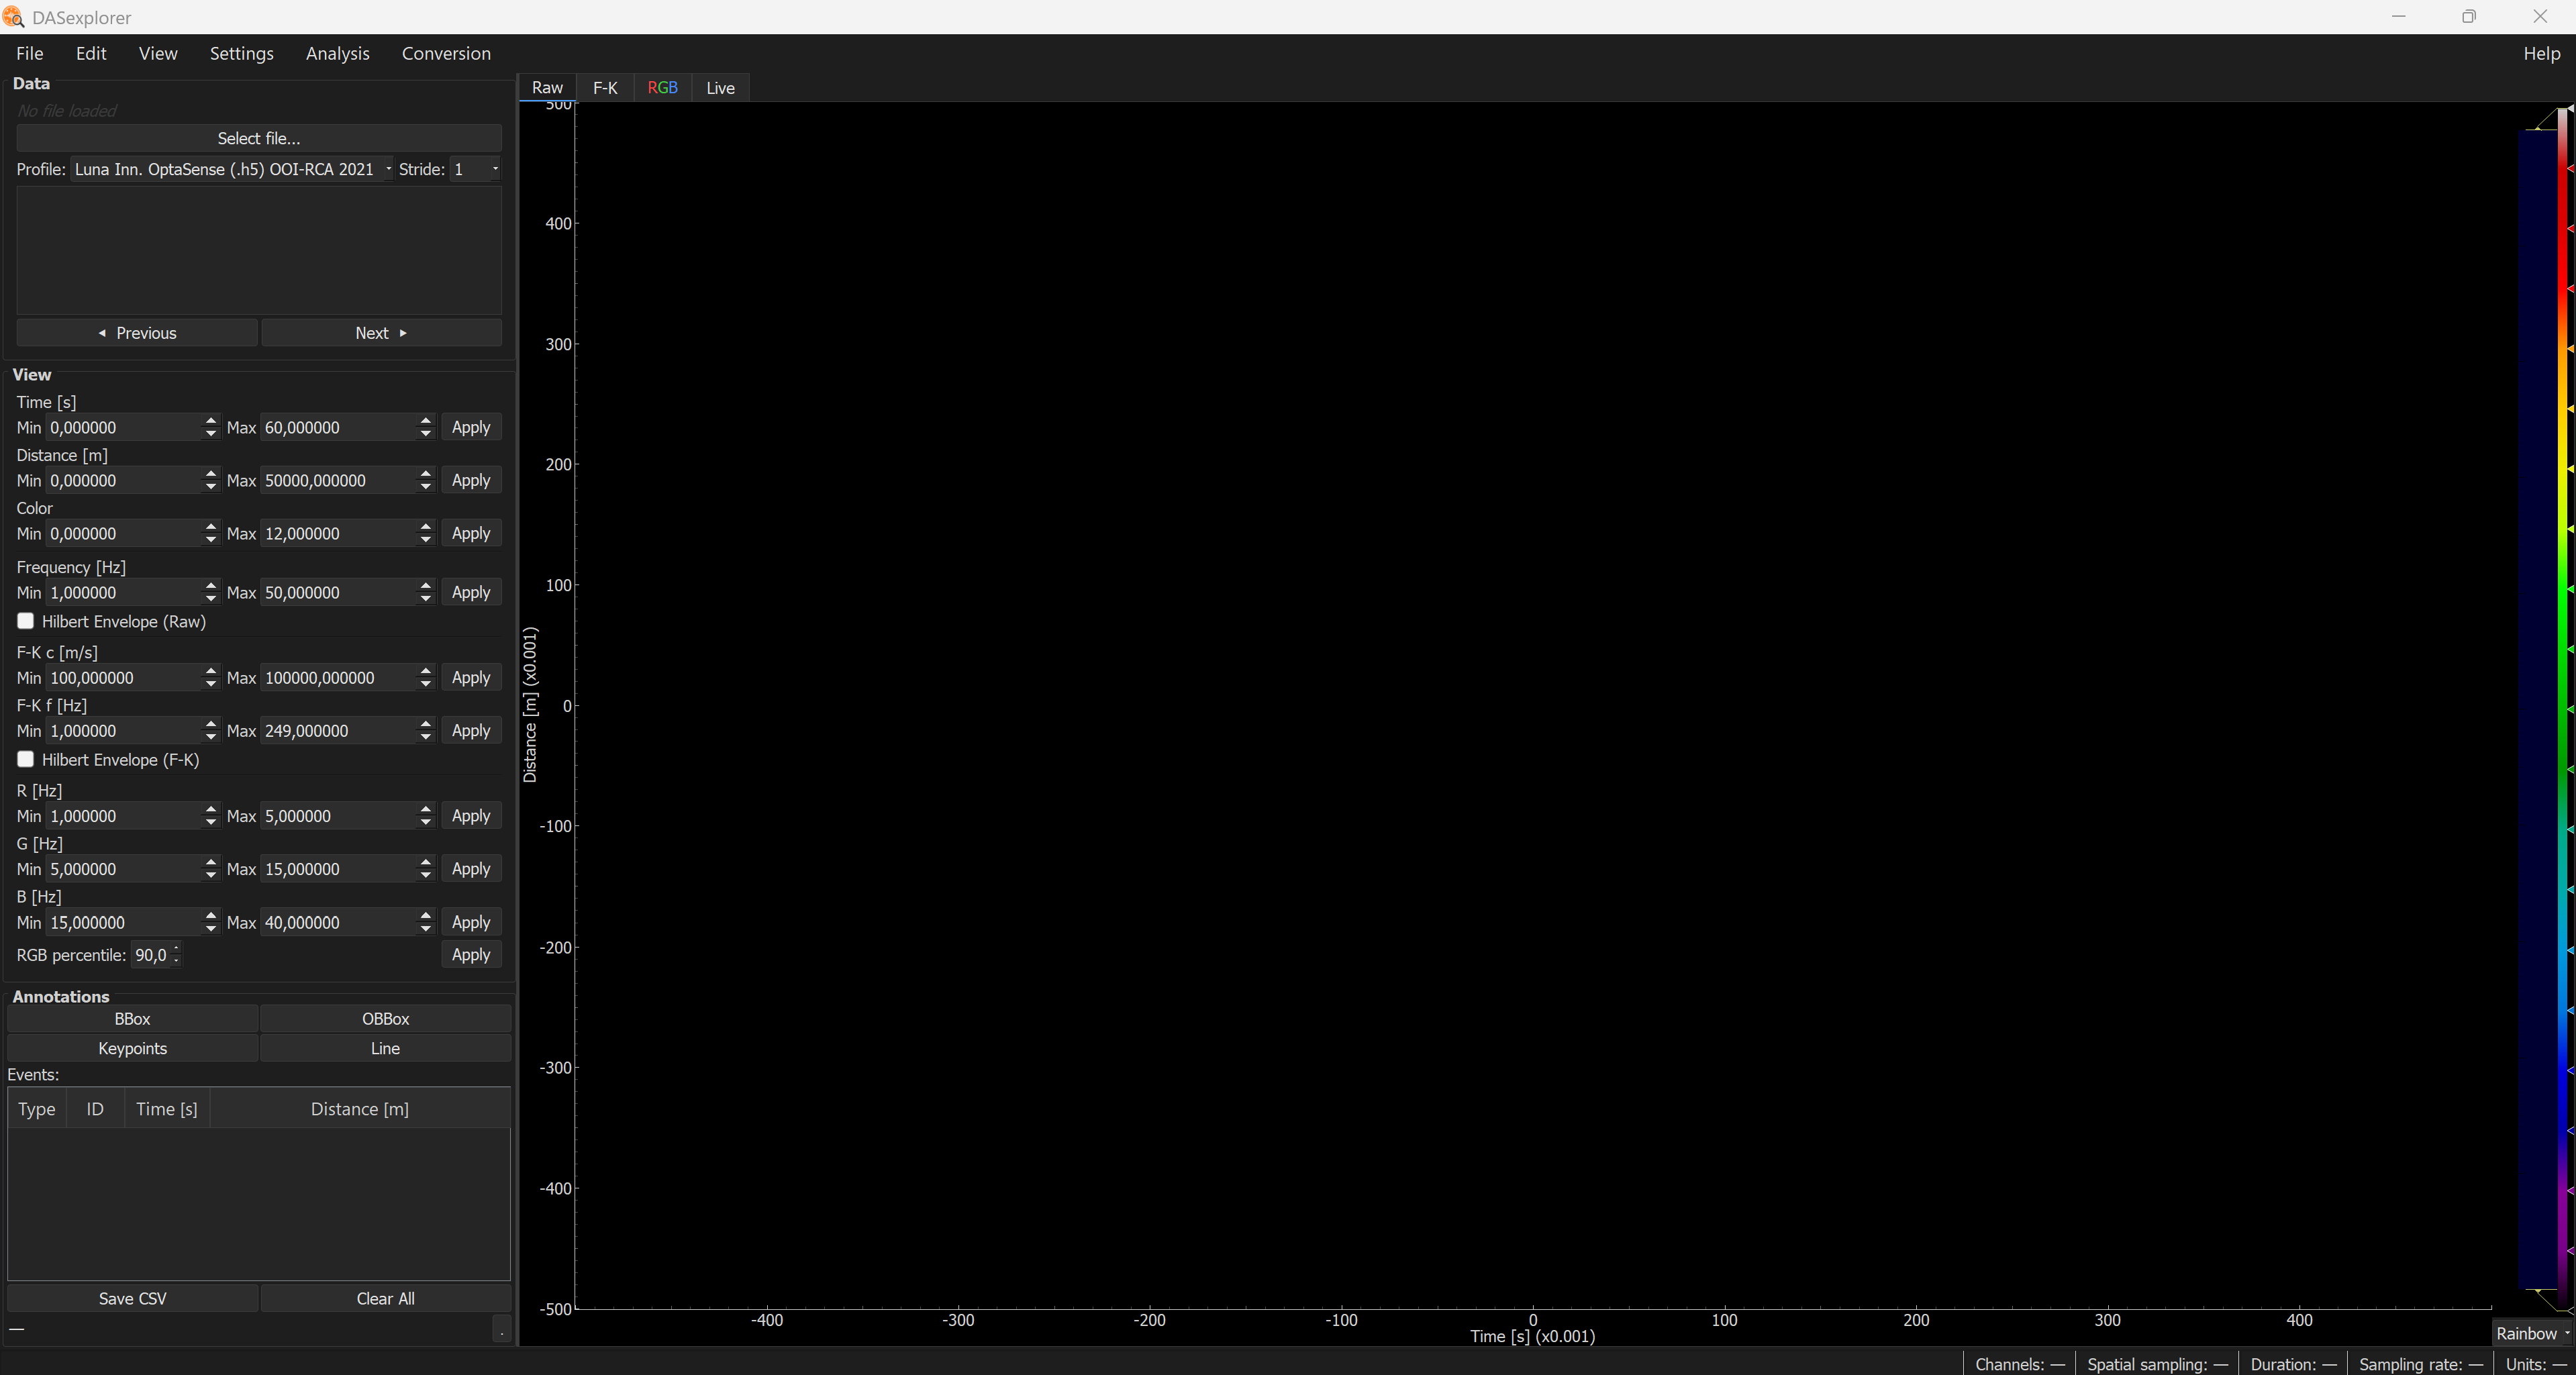Screen dimensions: 2576x1375
Task: Click the Frequency Max stepper arrows
Action: tap(426, 593)
